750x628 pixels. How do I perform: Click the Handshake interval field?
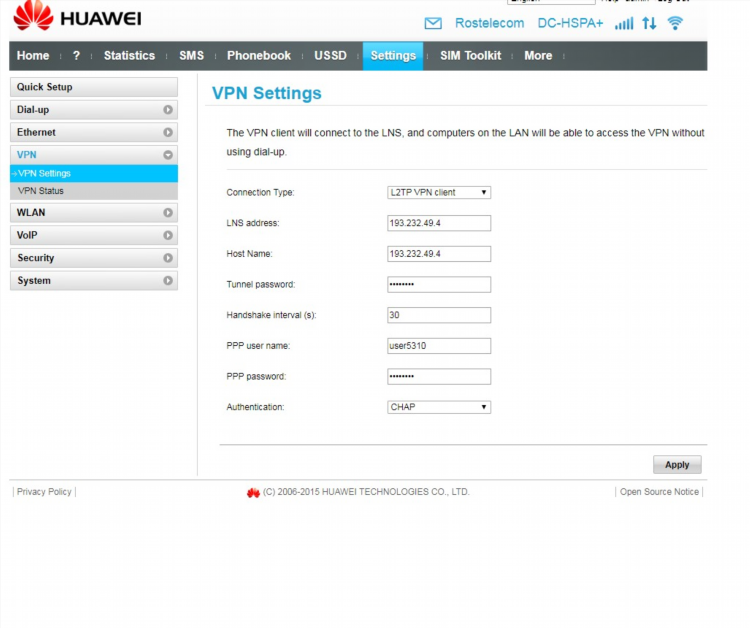pyautogui.click(x=439, y=315)
